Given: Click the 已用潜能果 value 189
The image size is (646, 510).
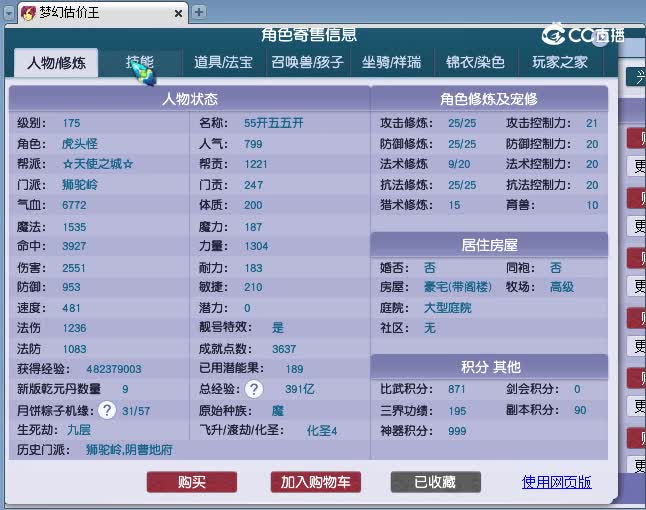Looking at the screenshot, I should click(295, 369).
